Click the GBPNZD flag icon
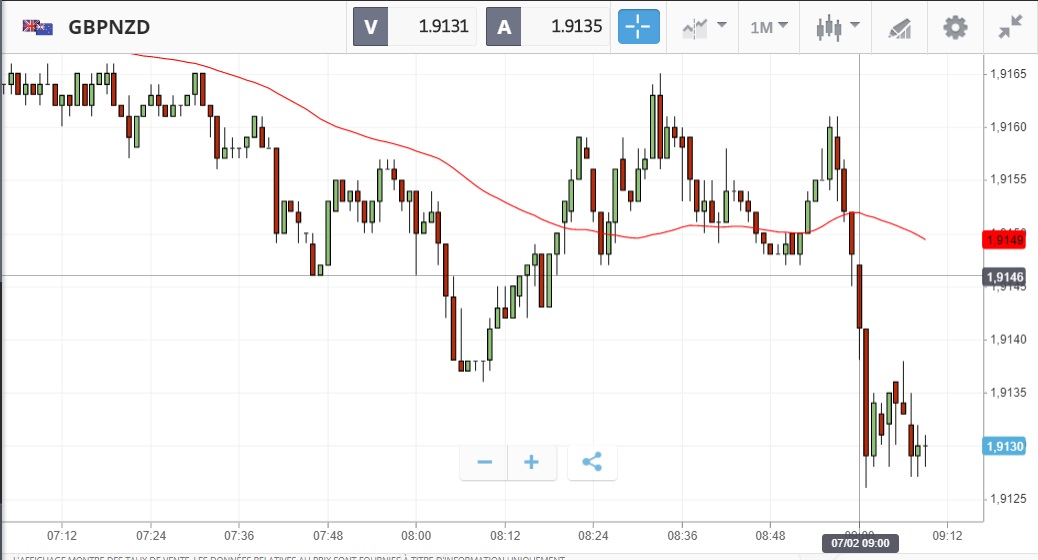1038x560 pixels. click(38, 27)
